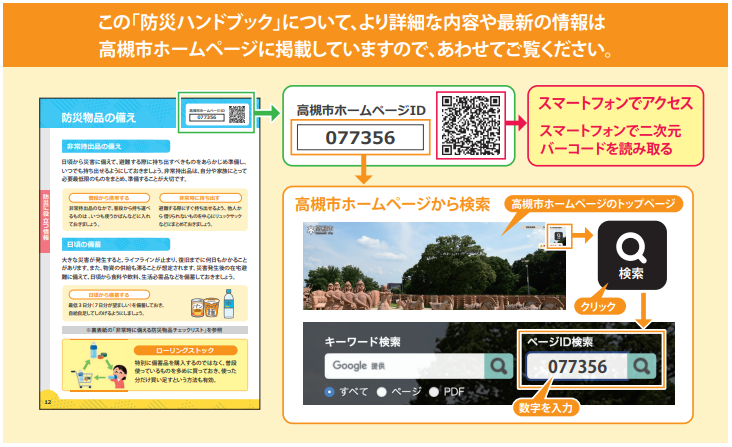The image size is (732, 447).
Task: Click the 高槻市ホームページのトップページ callout
Action: (593, 204)
